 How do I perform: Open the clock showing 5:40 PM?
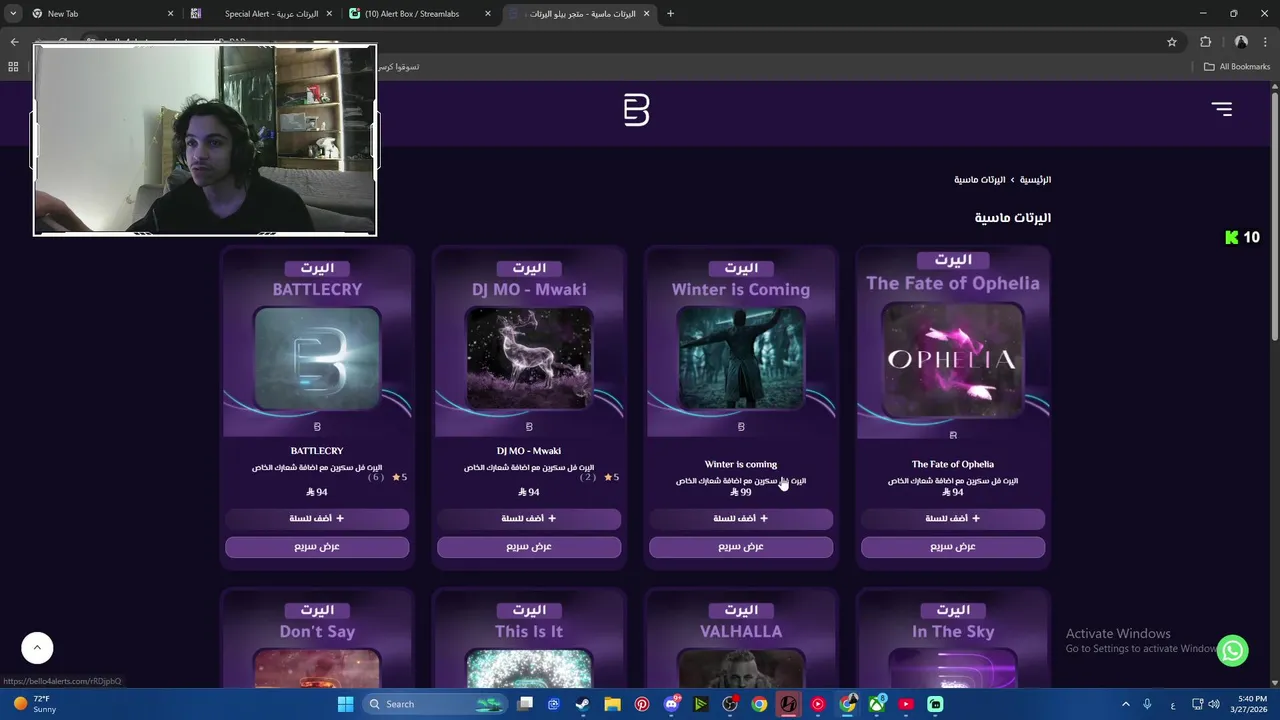pos(1250,704)
